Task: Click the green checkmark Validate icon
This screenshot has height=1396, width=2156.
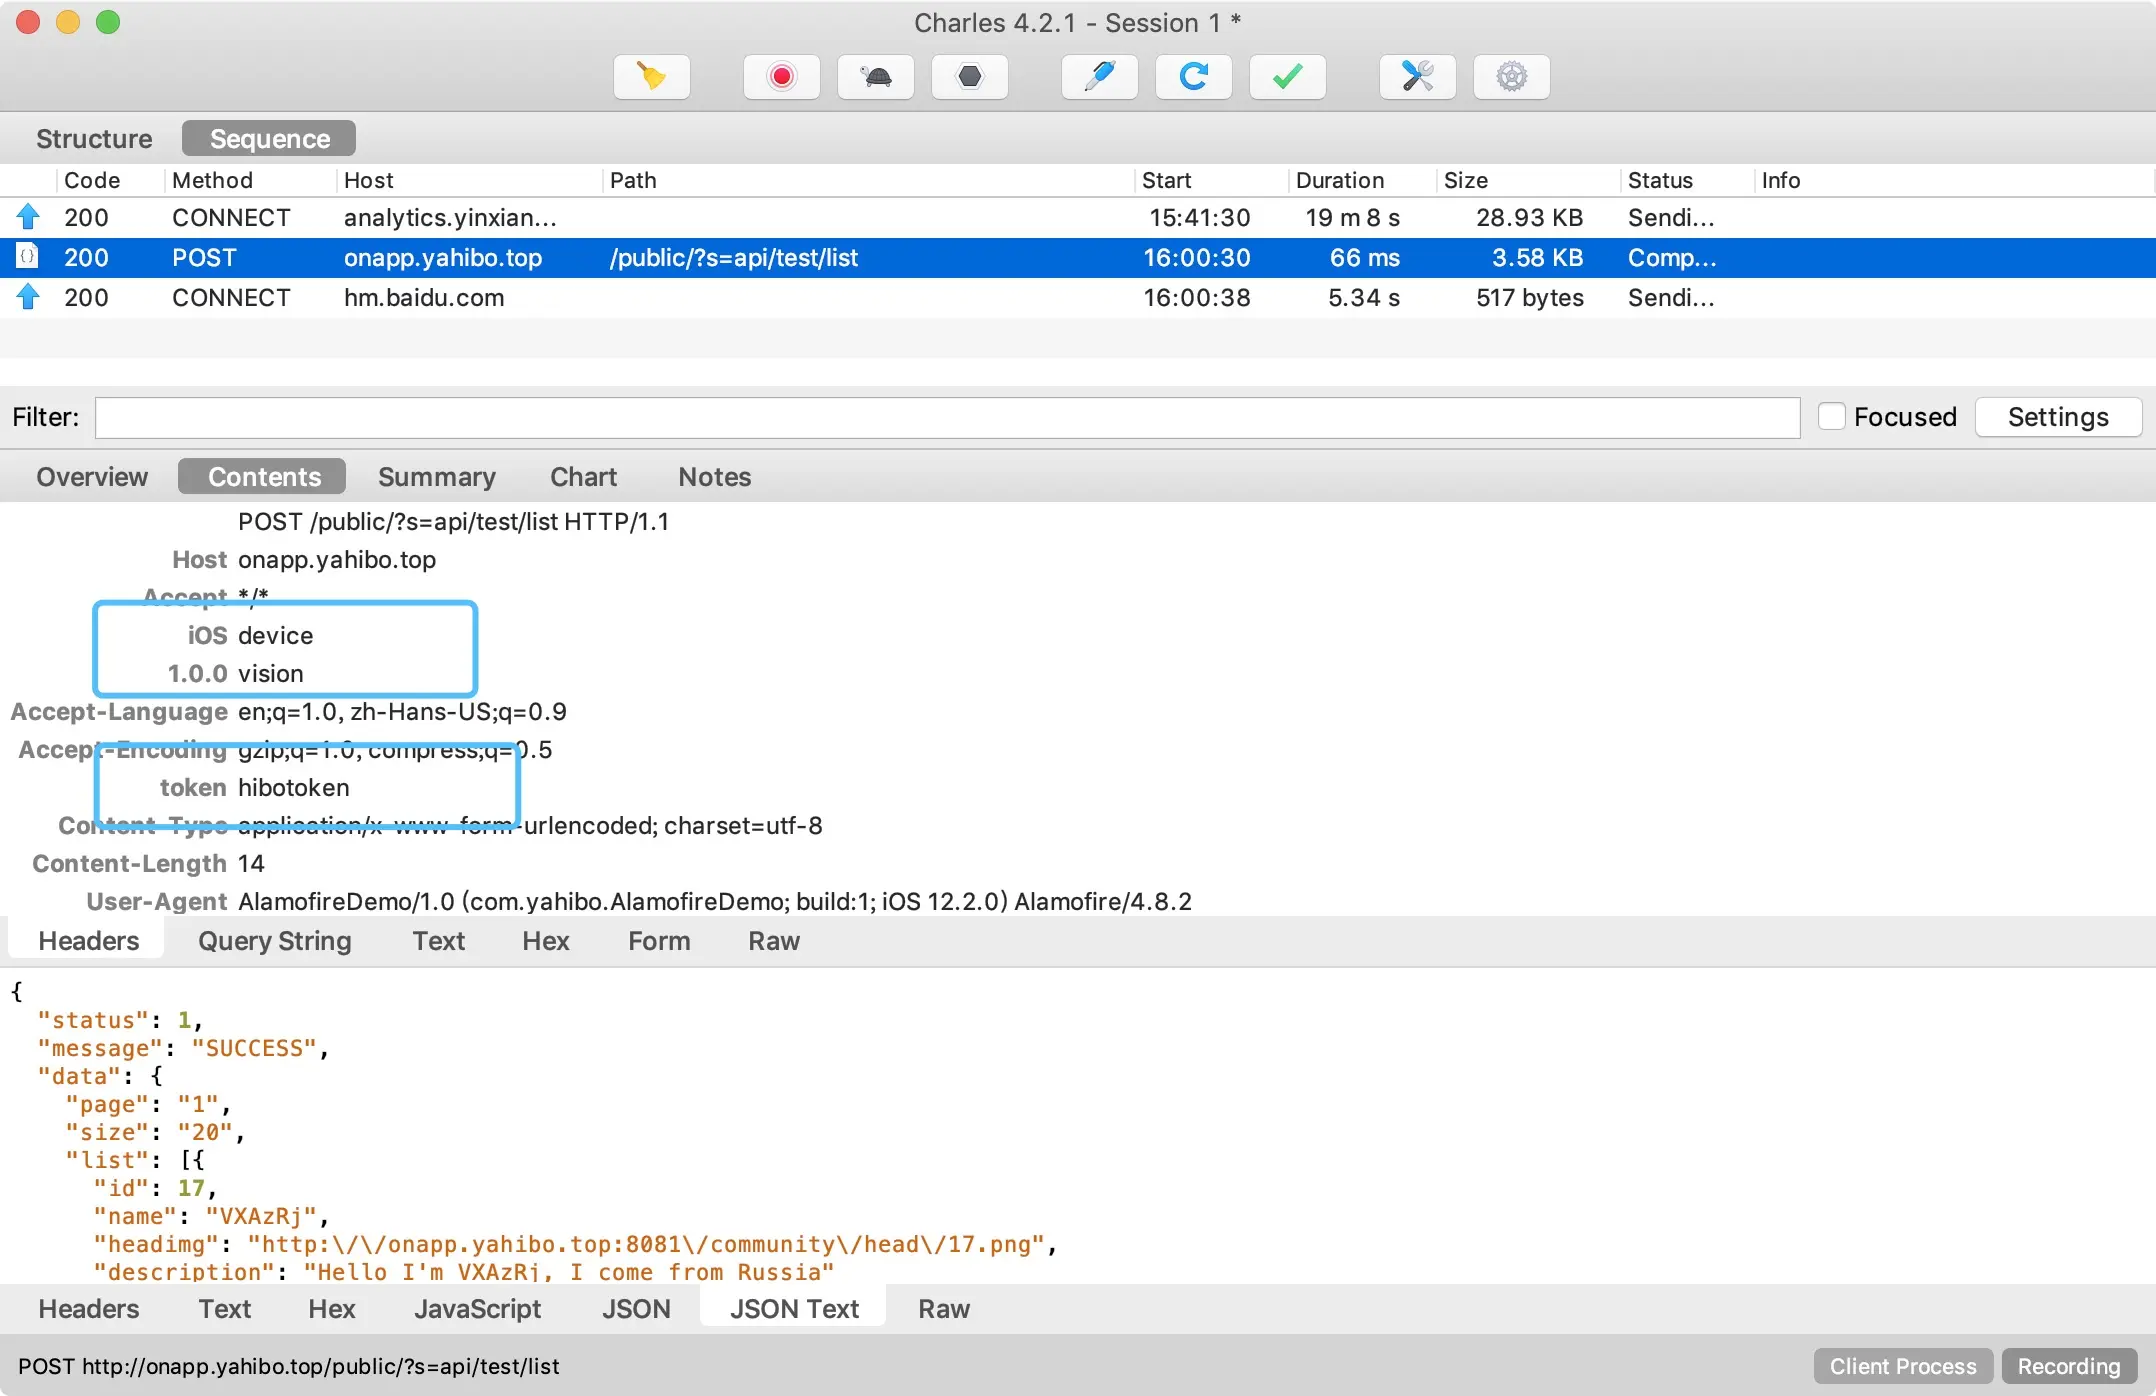Action: [1287, 77]
